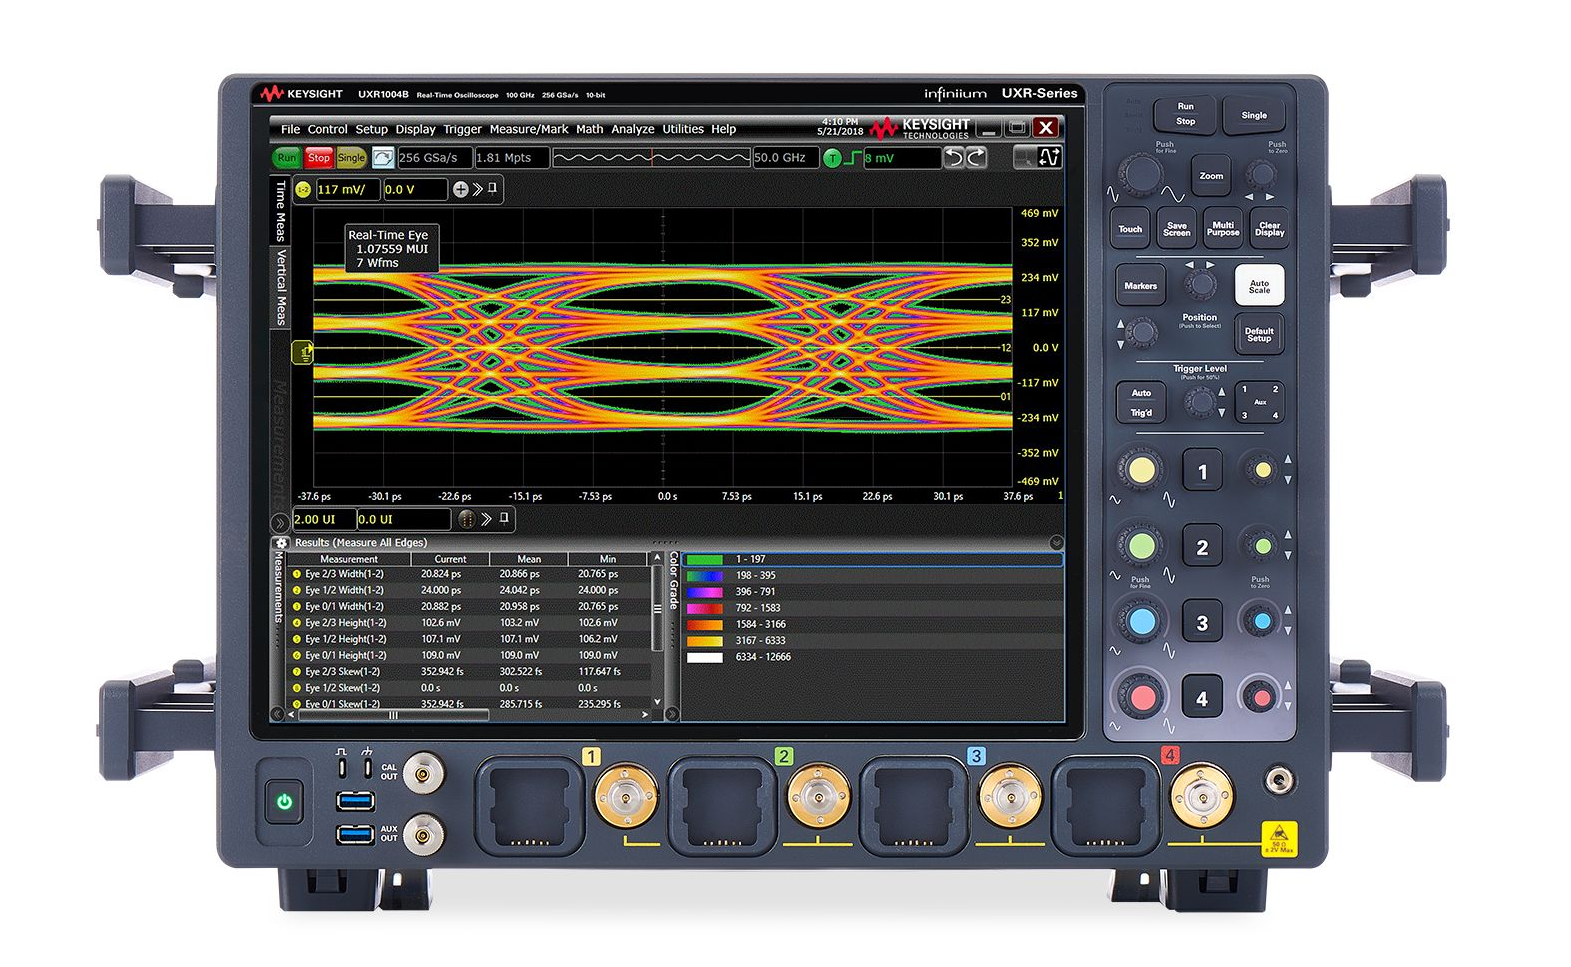This screenshot has height=967, width=1571.
Task: Click the pin icon on horizontal toolbar
Action: point(504,518)
